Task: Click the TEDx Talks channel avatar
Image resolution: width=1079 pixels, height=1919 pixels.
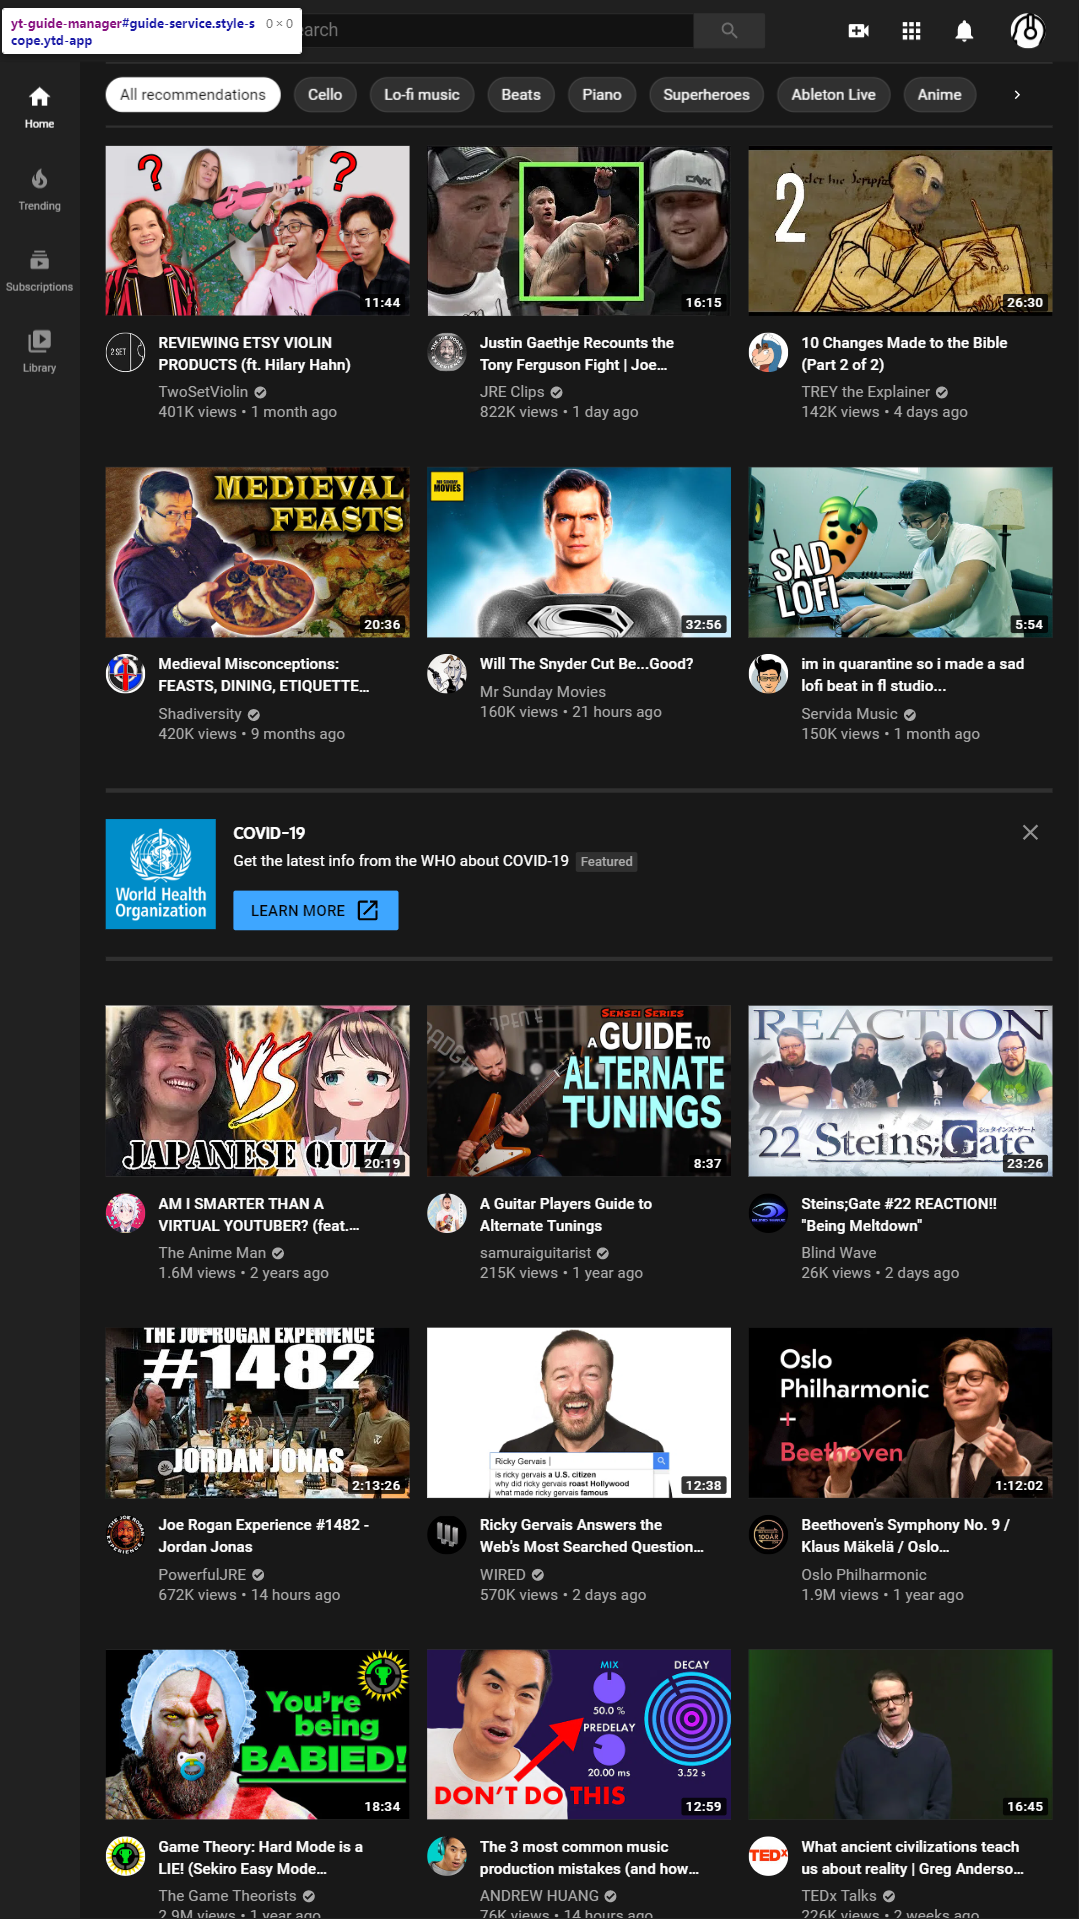Action: click(768, 1856)
